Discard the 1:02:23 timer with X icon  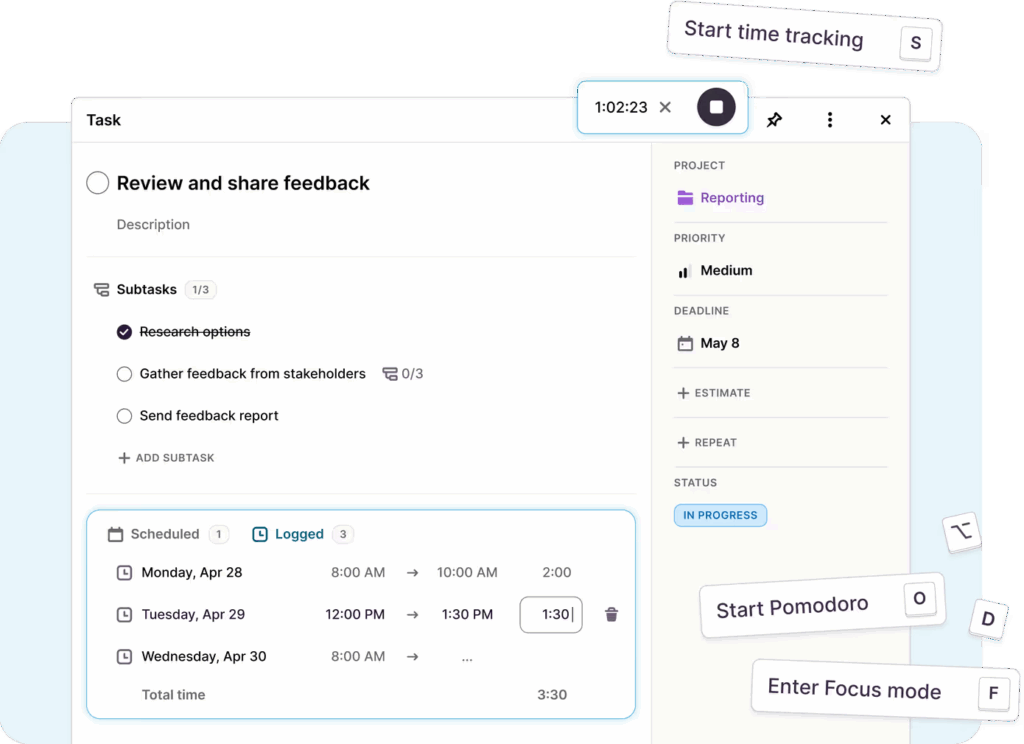click(x=665, y=107)
